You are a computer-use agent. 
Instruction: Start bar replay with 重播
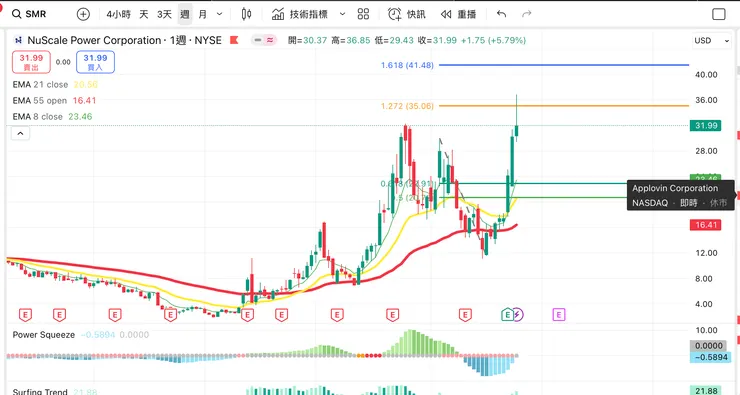pos(458,14)
